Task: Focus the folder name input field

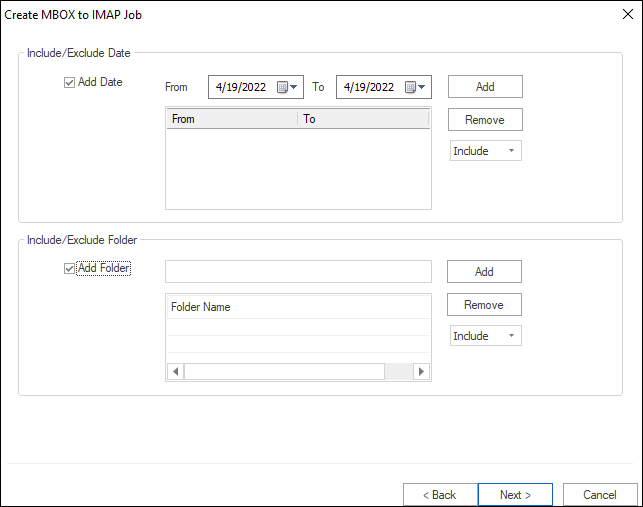Action: 298,272
